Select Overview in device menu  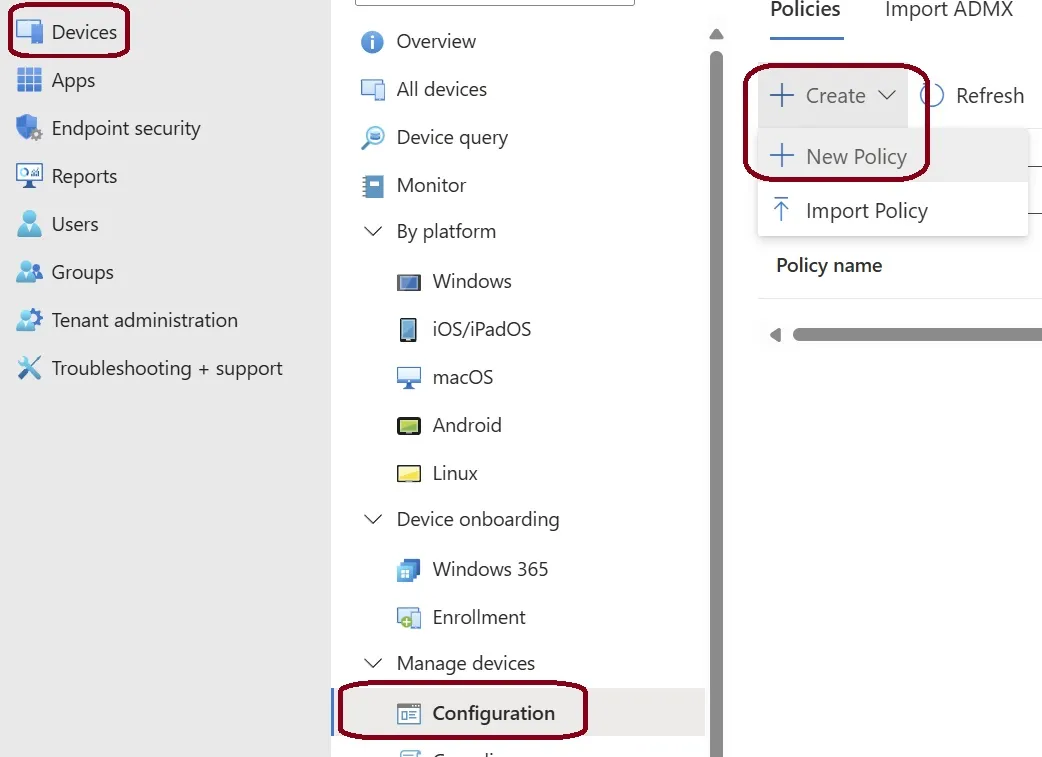pyautogui.click(x=436, y=41)
